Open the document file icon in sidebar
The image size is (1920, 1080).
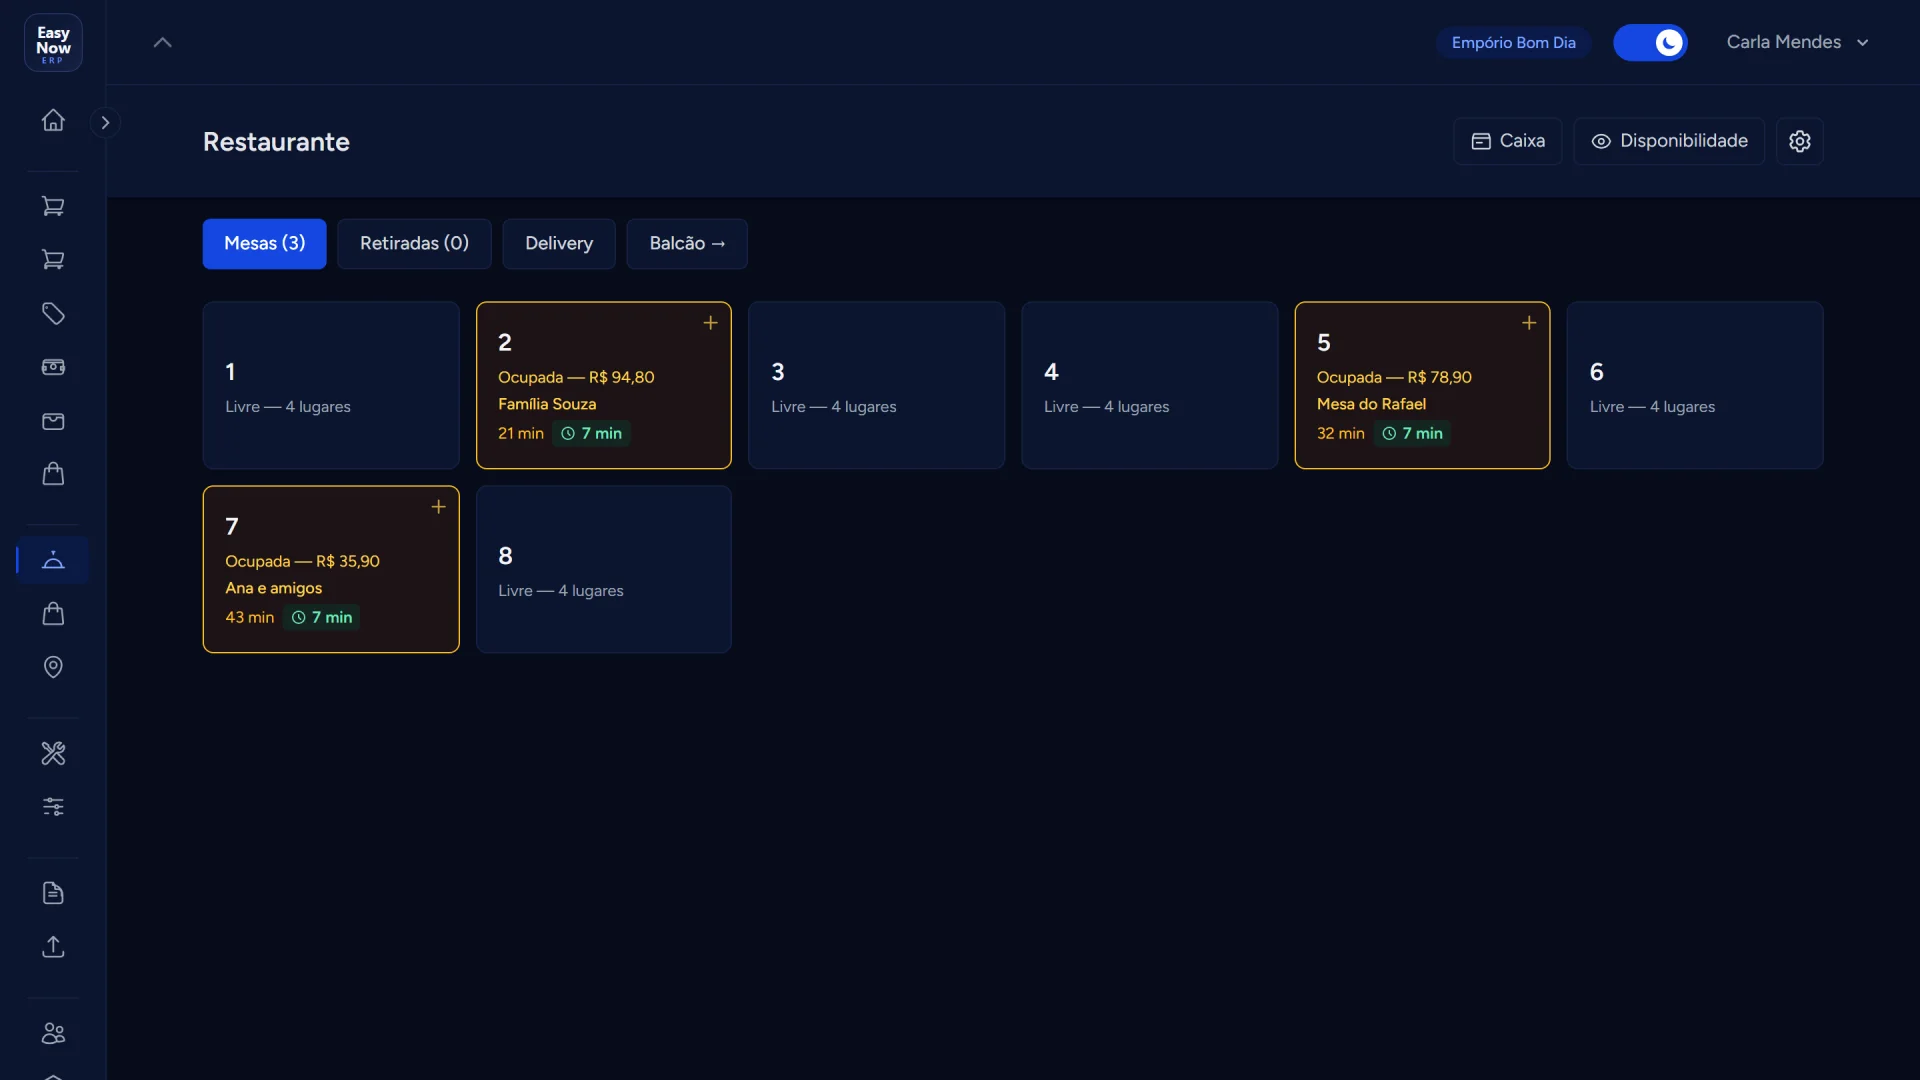(x=53, y=893)
